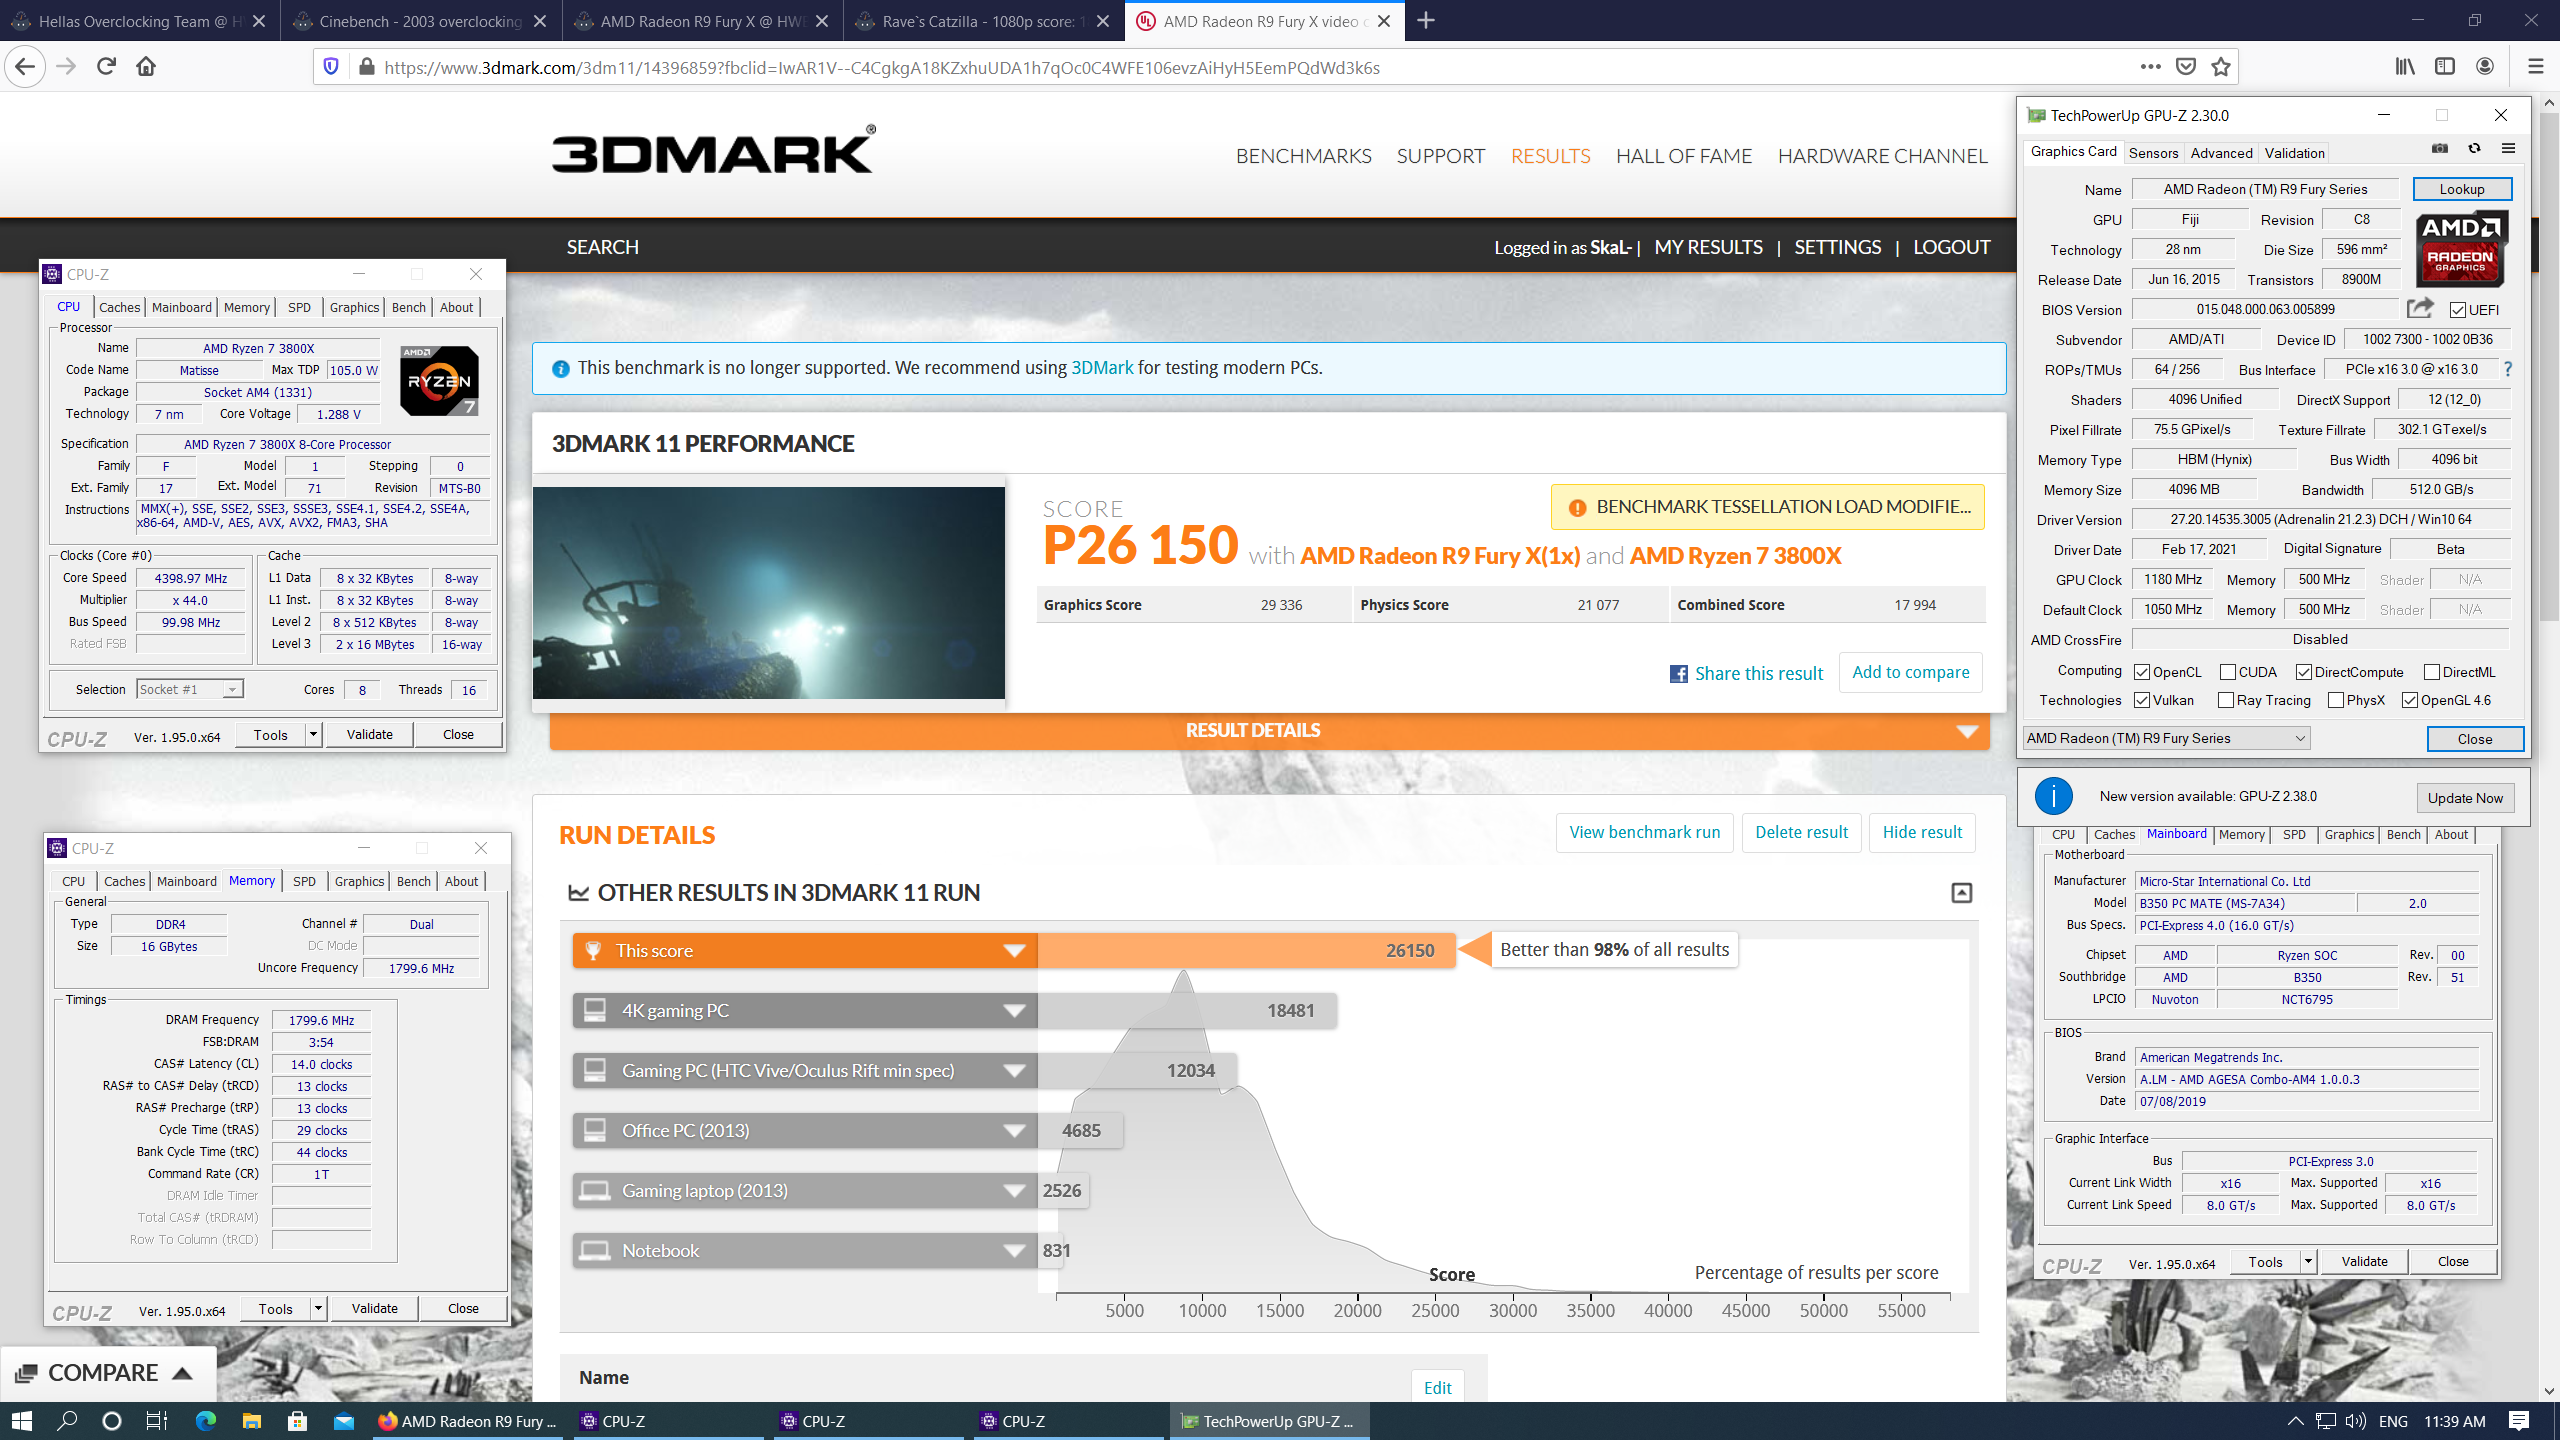Click the benchmark scene thumbnail image
This screenshot has height=1440, width=2560.
[768, 592]
